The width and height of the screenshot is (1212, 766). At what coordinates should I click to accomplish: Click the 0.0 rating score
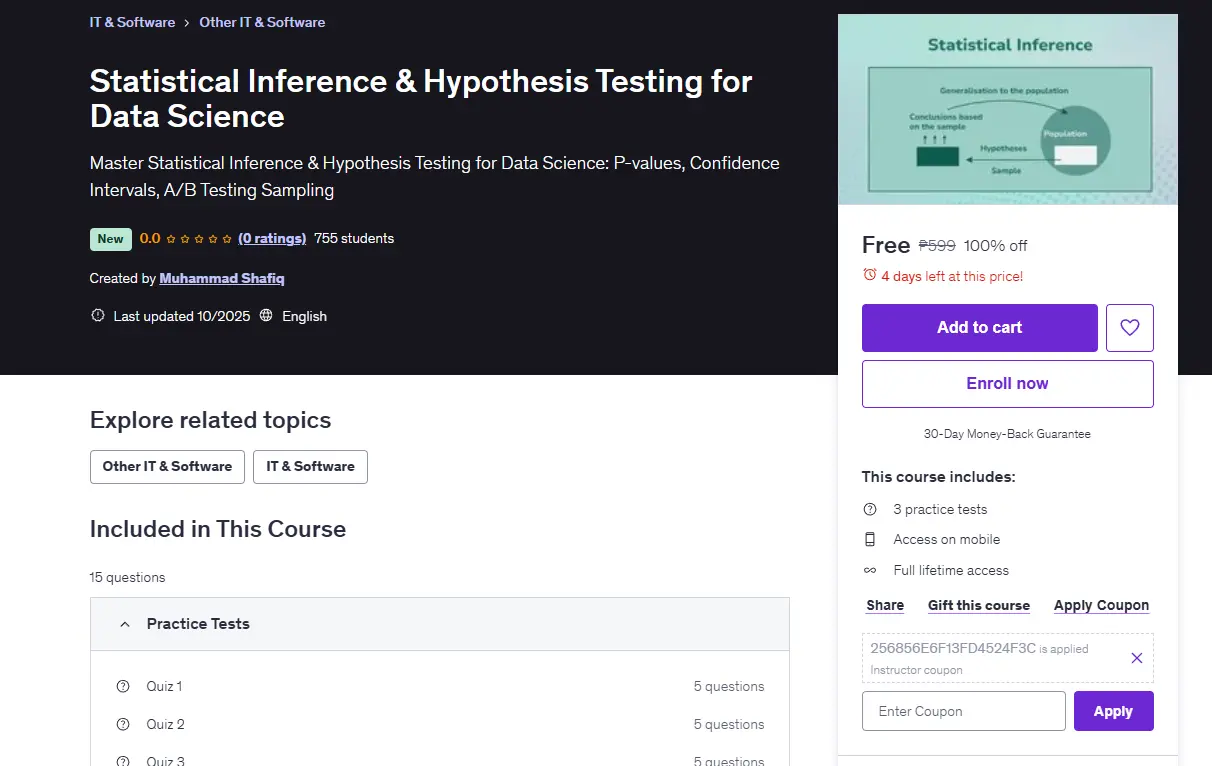pyautogui.click(x=150, y=238)
